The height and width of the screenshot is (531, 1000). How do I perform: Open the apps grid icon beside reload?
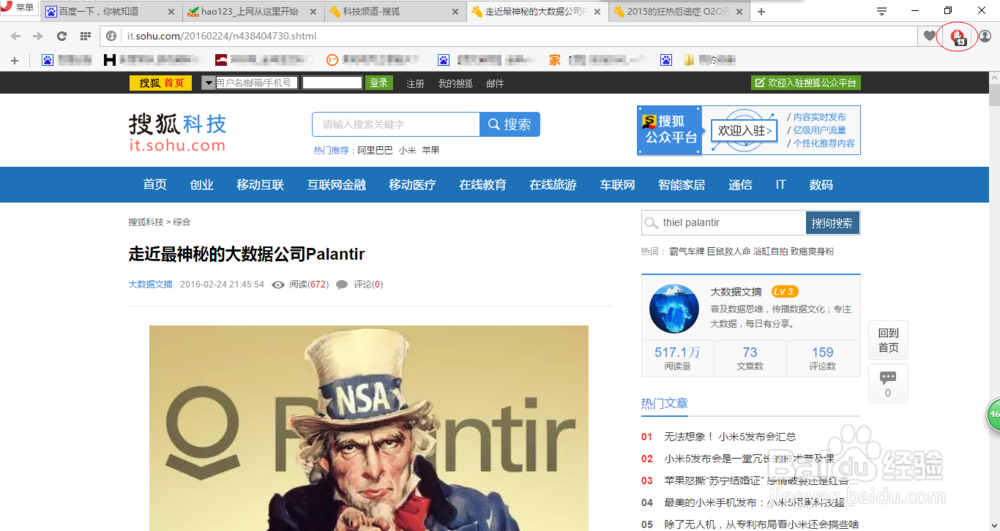tap(85, 36)
